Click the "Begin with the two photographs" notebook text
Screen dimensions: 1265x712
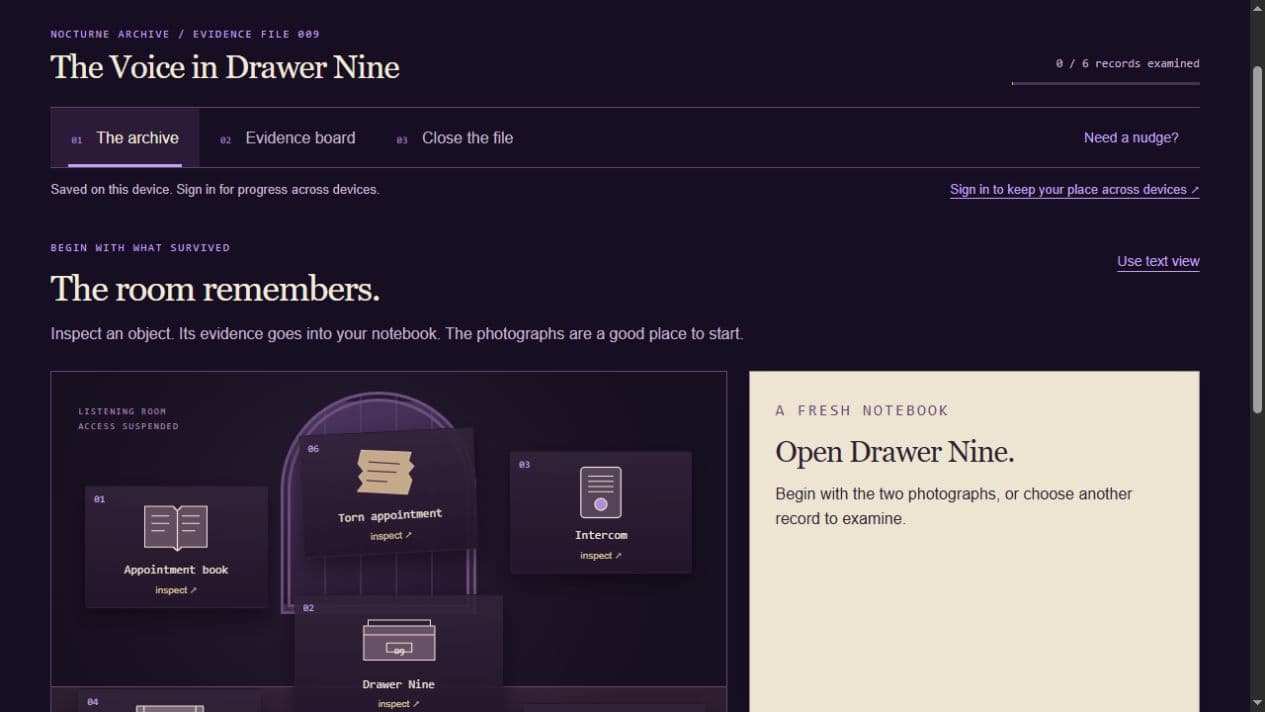click(x=954, y=506)
